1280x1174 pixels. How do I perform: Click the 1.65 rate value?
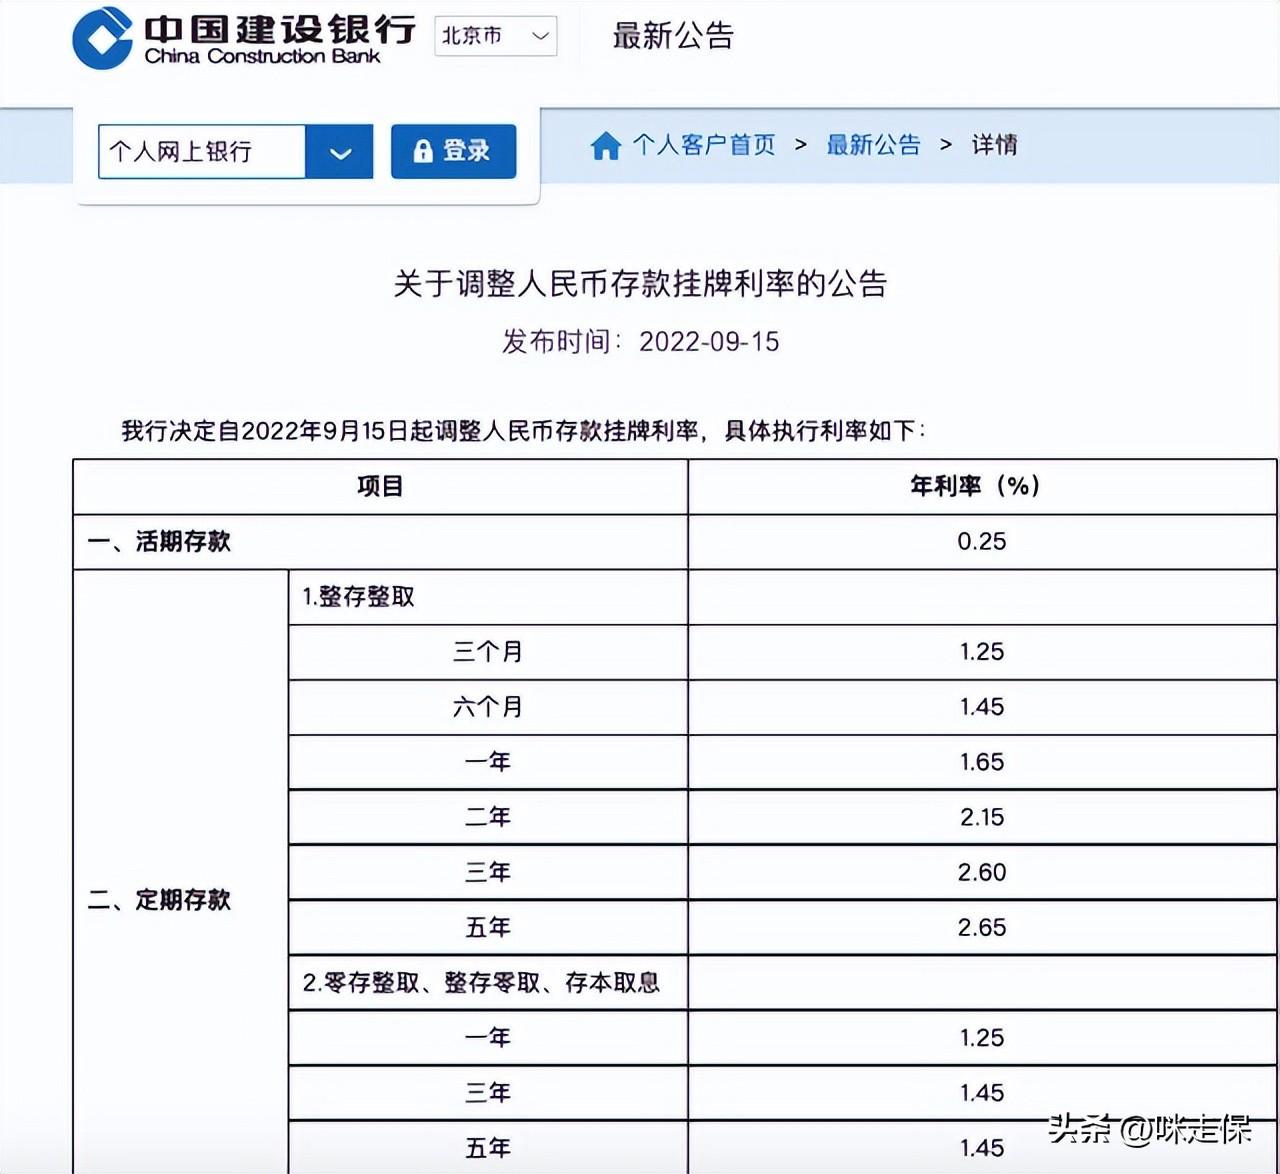982,762
